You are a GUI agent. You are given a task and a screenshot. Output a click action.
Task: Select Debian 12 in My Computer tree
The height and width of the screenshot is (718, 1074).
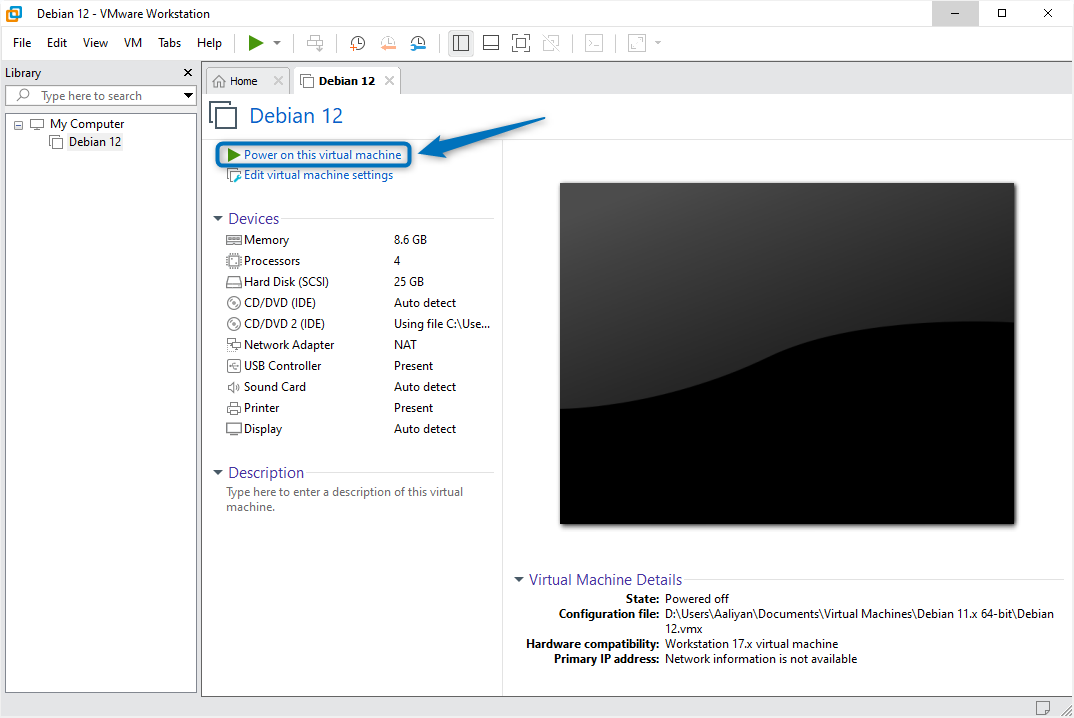[x=94, y=141]
